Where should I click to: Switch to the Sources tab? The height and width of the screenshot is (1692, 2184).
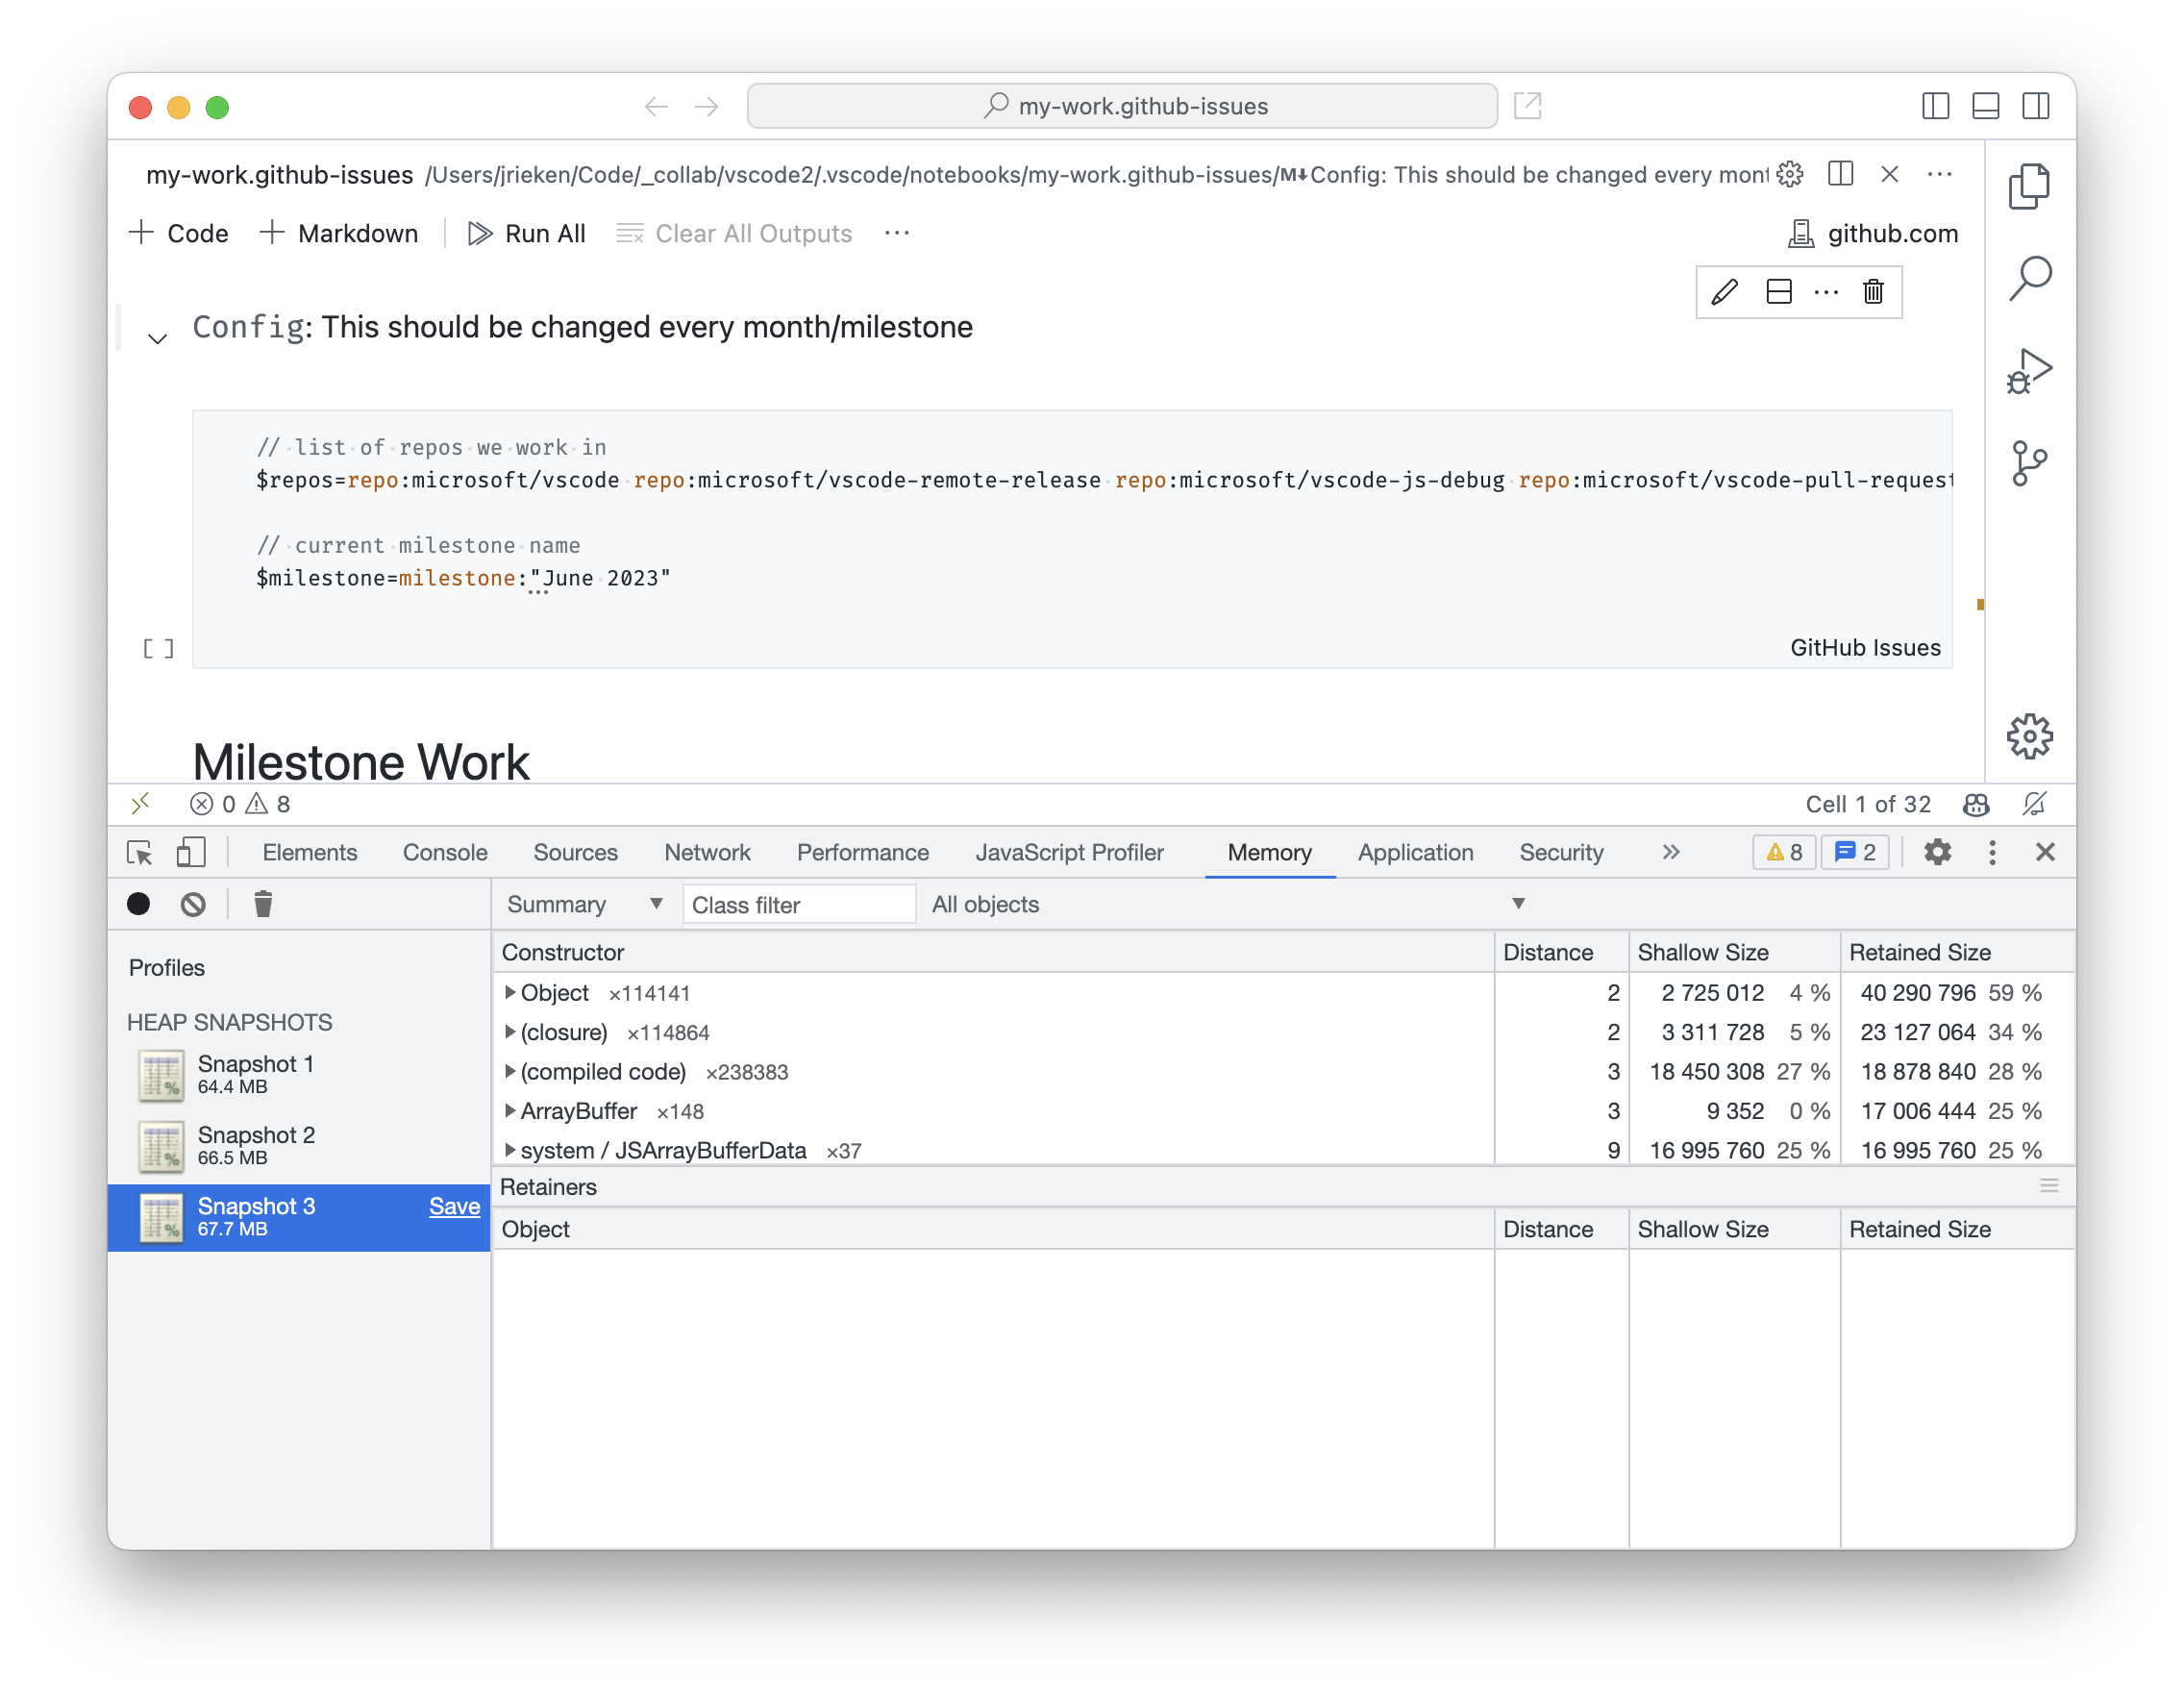coord(575,852)
